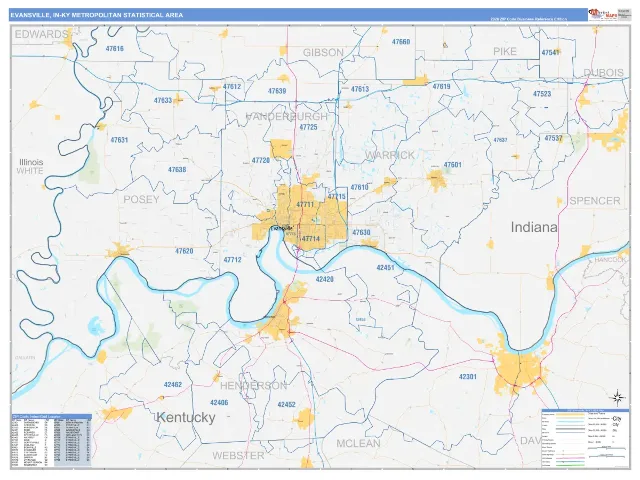Screen dimensions: 640x480
Task: Click the Indiana state label
Action: 534,227
